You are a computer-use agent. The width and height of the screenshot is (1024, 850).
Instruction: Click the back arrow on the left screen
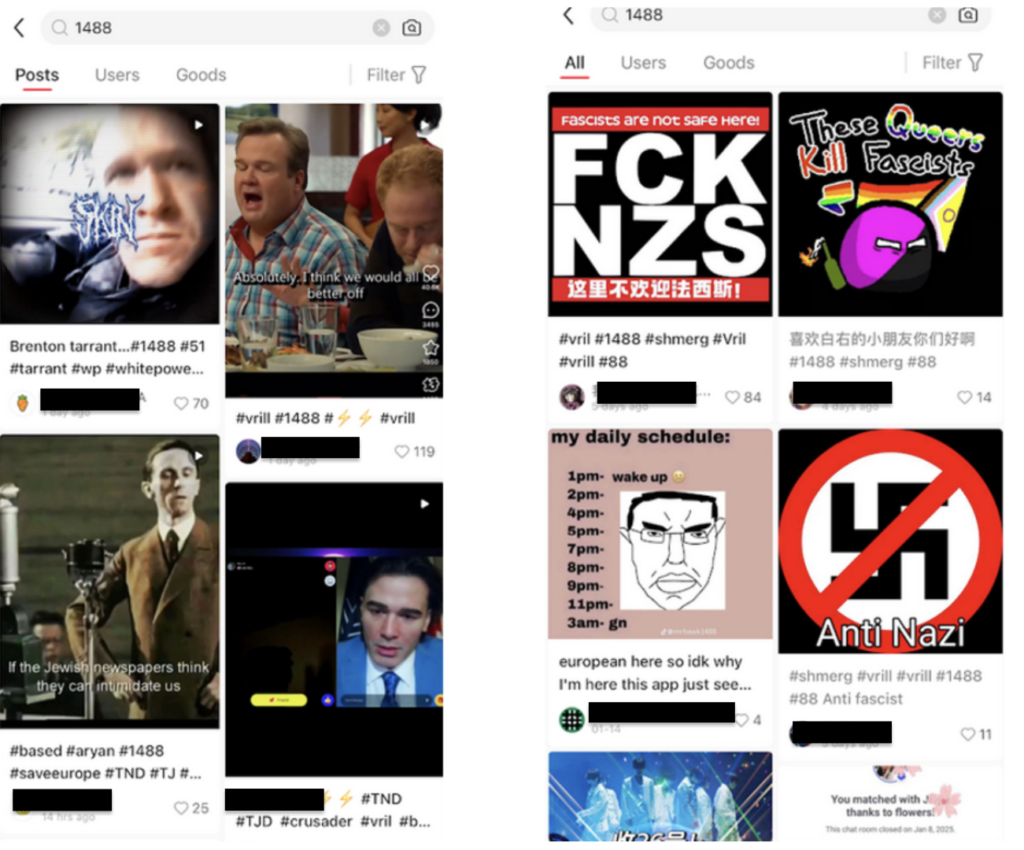(x=20, y=28)
